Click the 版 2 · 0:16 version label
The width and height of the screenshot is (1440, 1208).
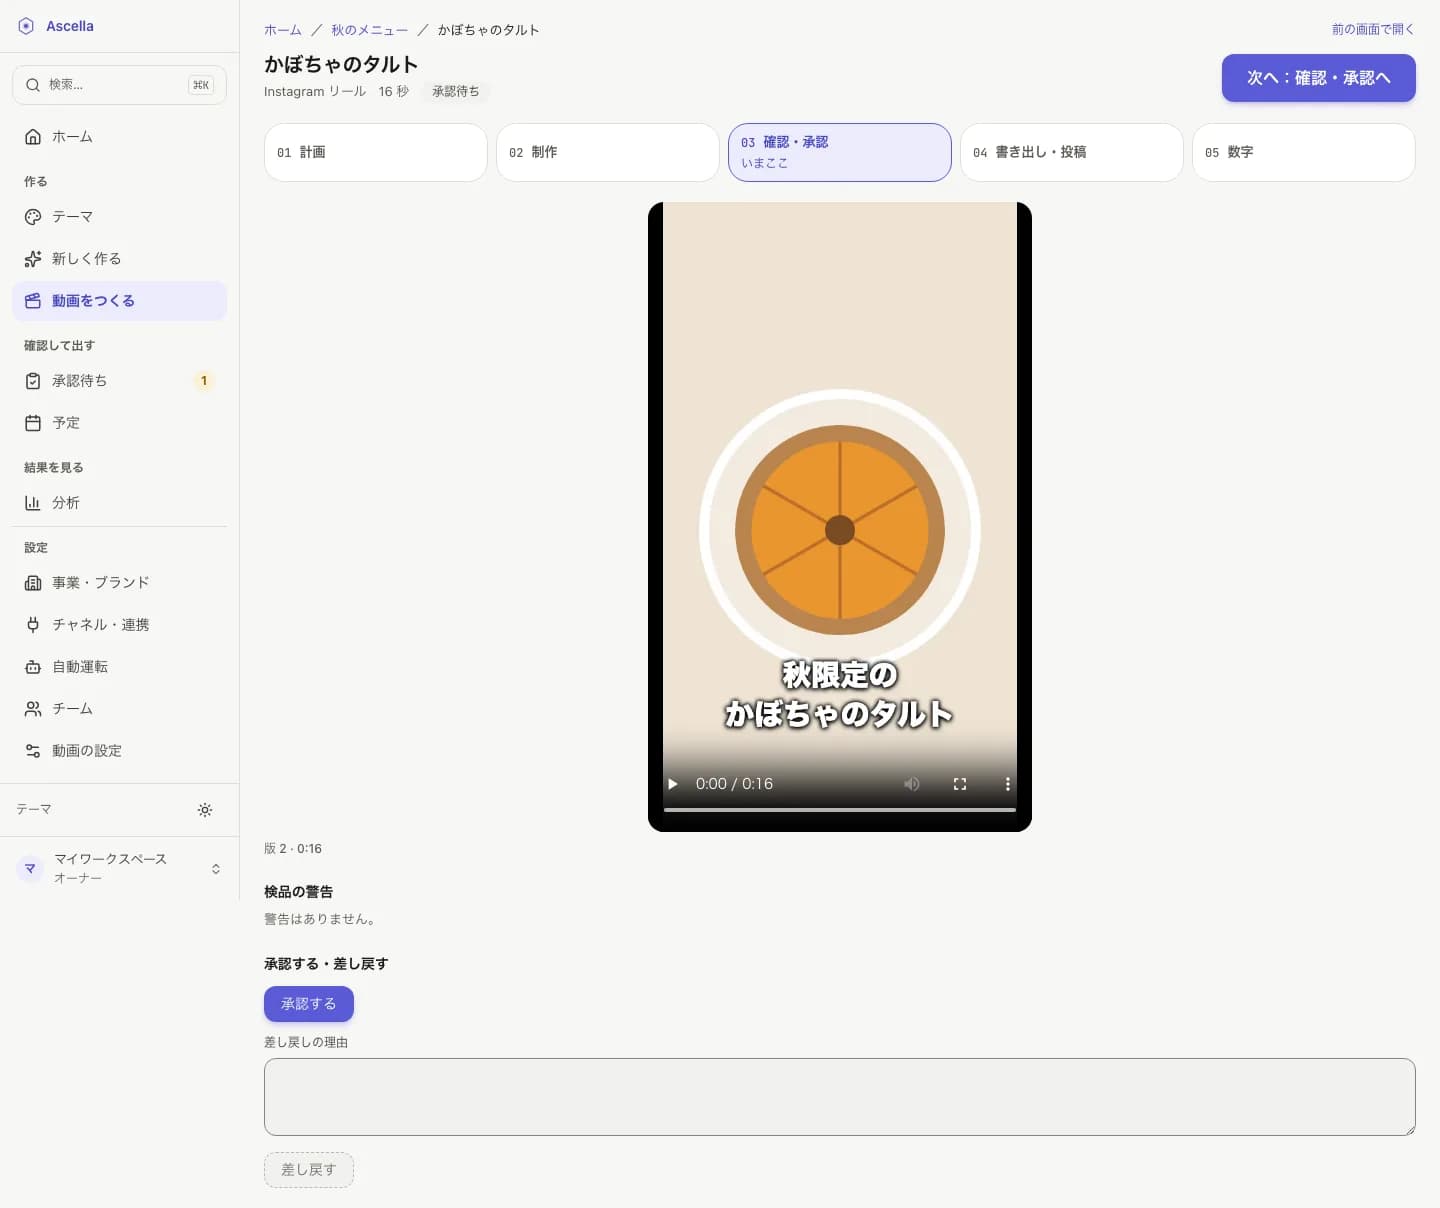pos(293,849)
